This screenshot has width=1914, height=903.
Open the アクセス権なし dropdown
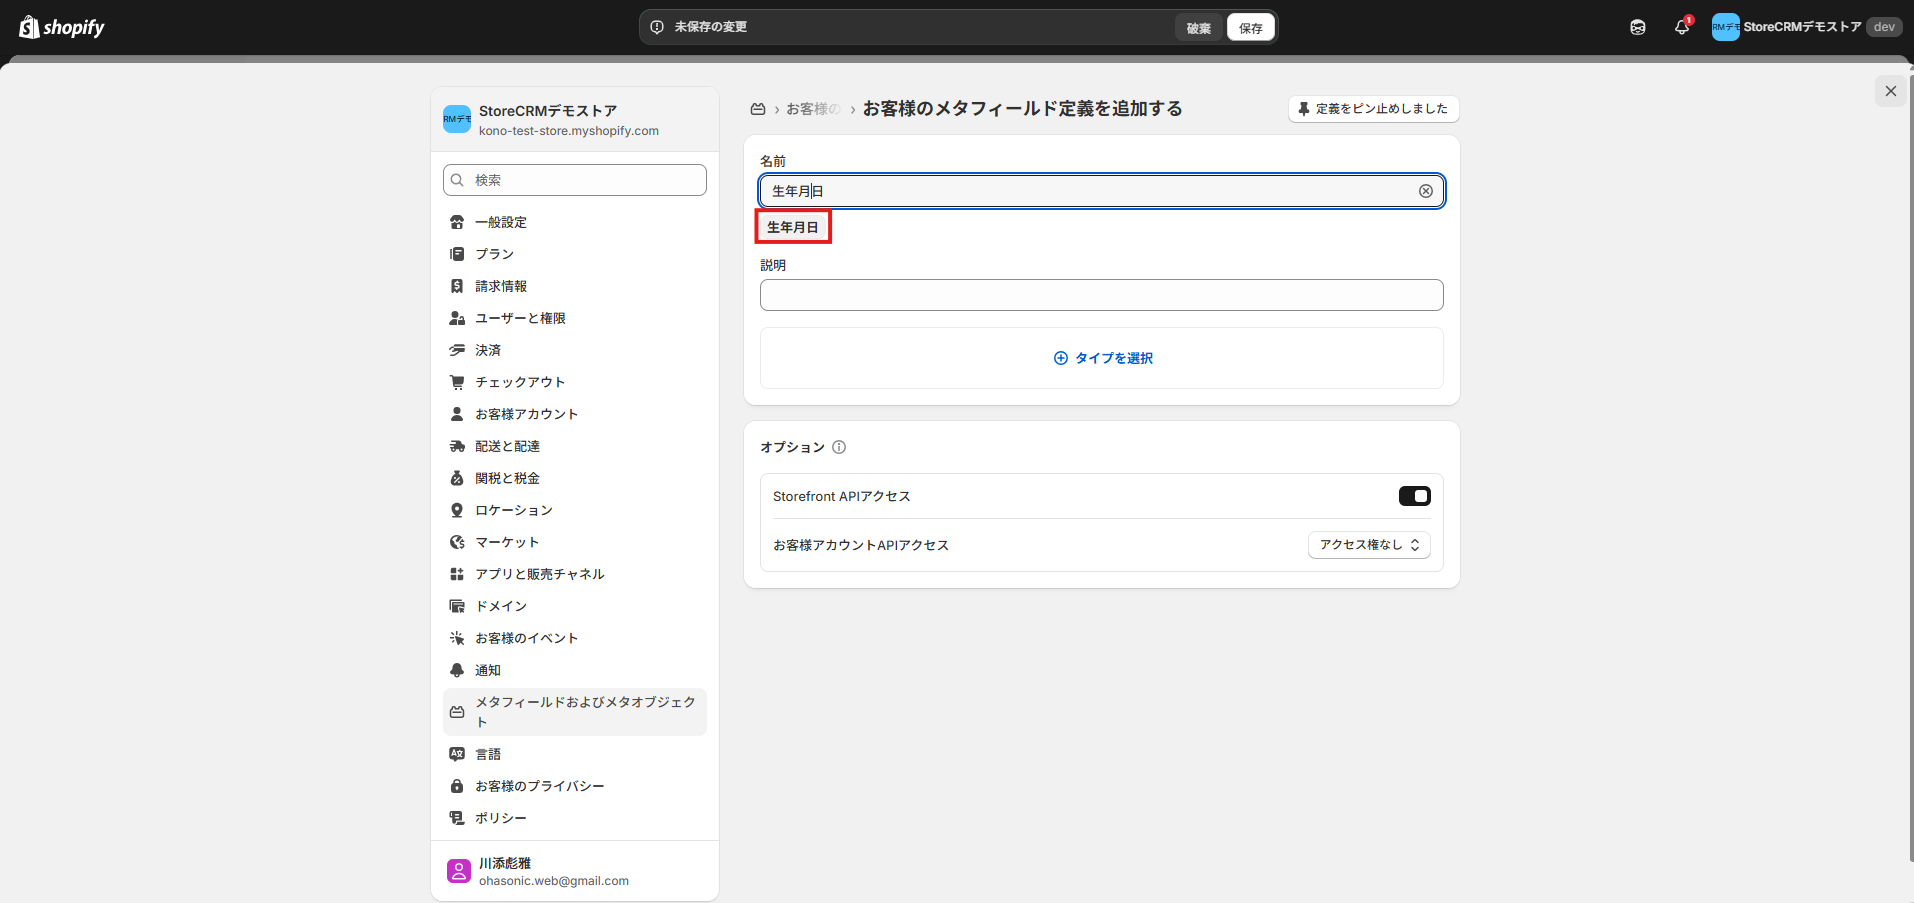(1369, 545)
